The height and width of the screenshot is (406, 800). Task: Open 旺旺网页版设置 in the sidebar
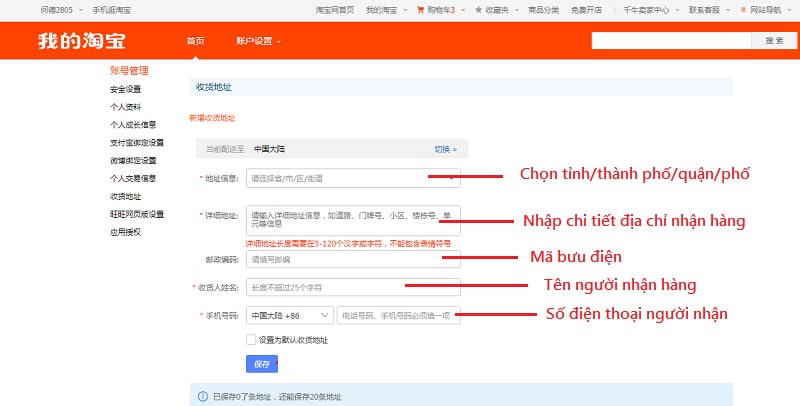[x=137, y=214]
